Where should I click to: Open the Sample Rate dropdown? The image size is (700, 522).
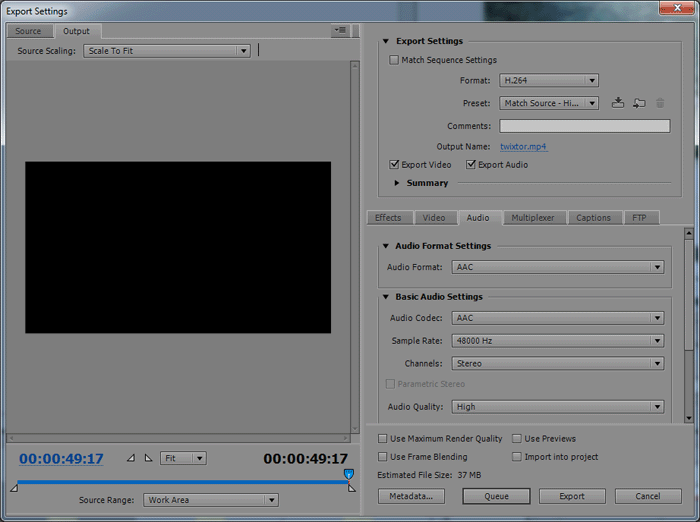click(x=557, y=341)
